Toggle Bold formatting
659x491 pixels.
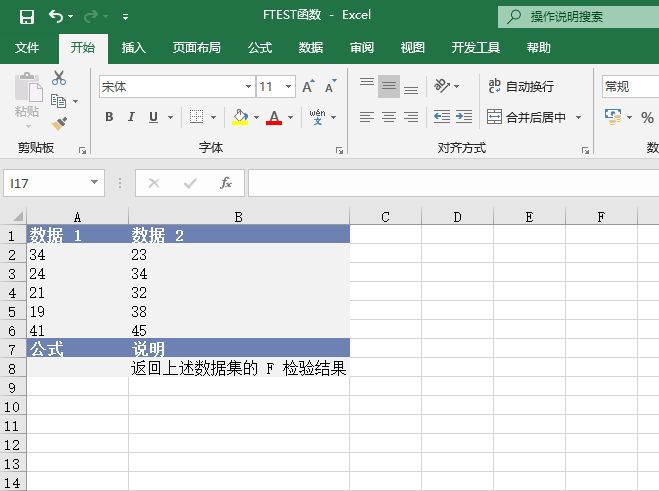pos(109,117)
